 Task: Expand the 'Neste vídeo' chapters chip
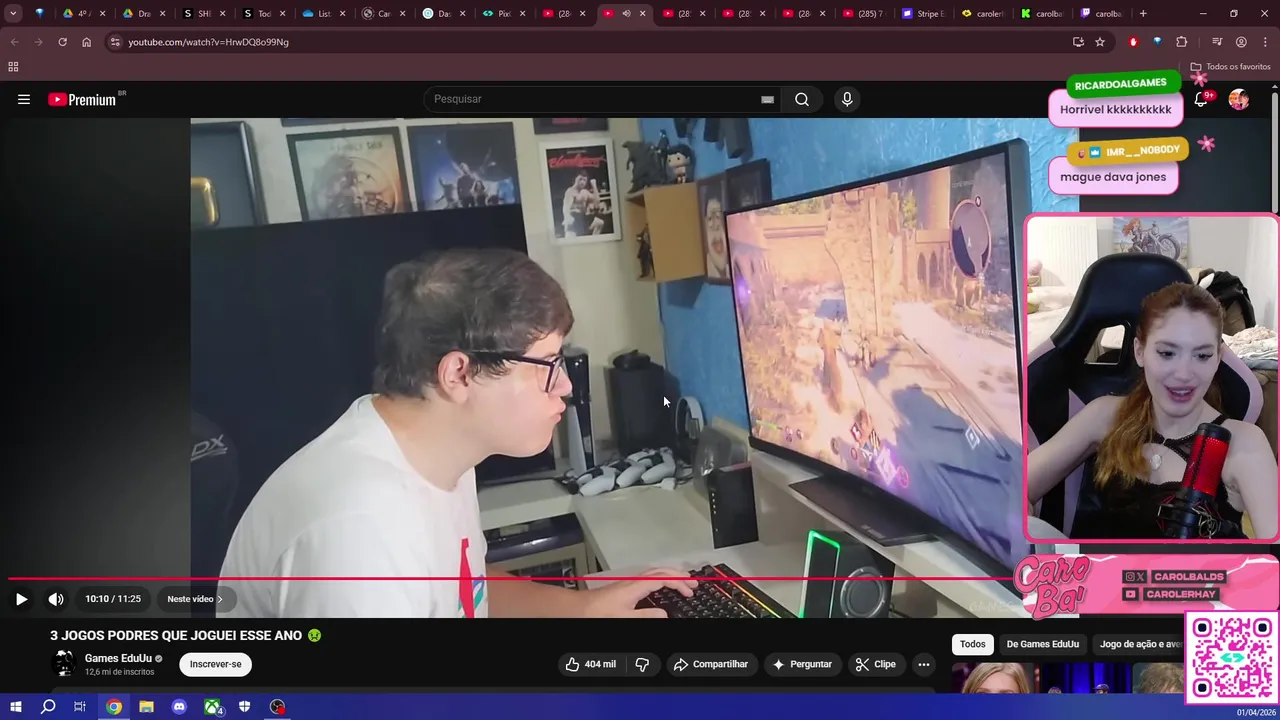click(x=195, y=599)
